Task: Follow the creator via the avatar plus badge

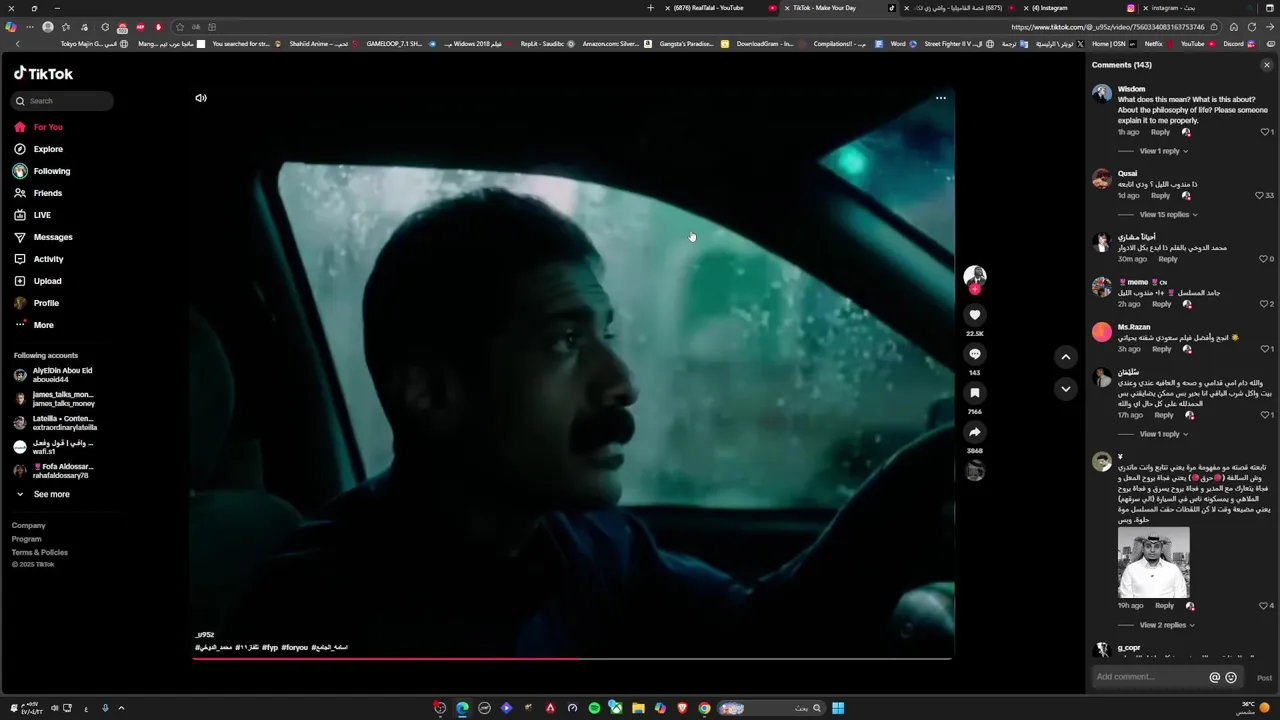Action: pyautogui.click(x=975, y=290)
